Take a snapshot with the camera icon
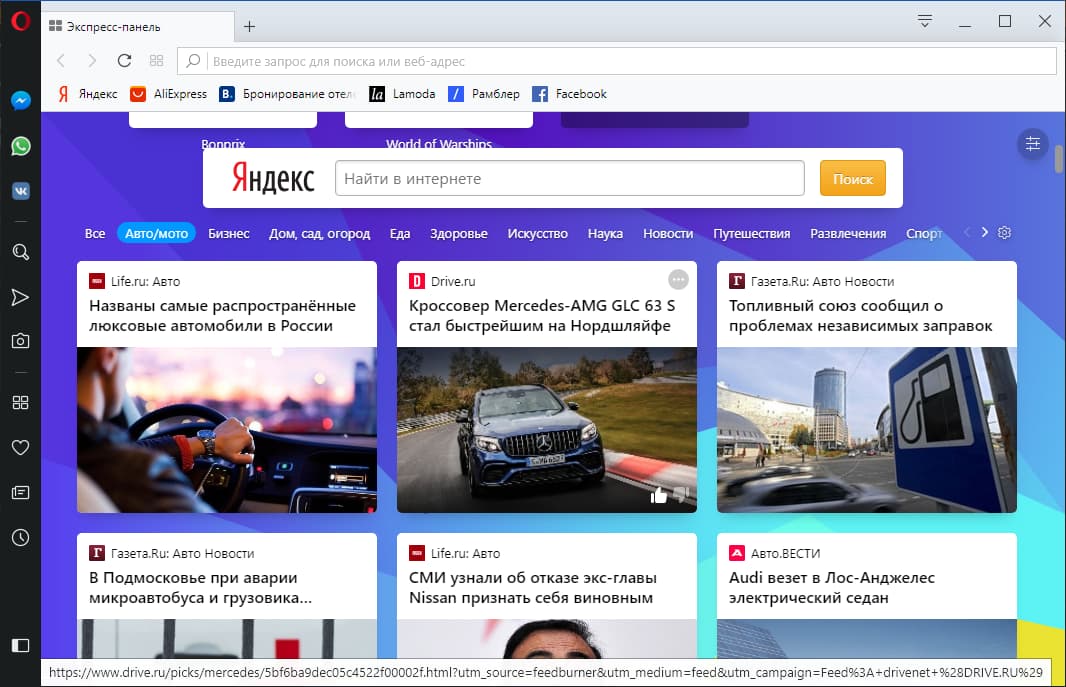This screenshot has height=687, width=1066. 20,341
